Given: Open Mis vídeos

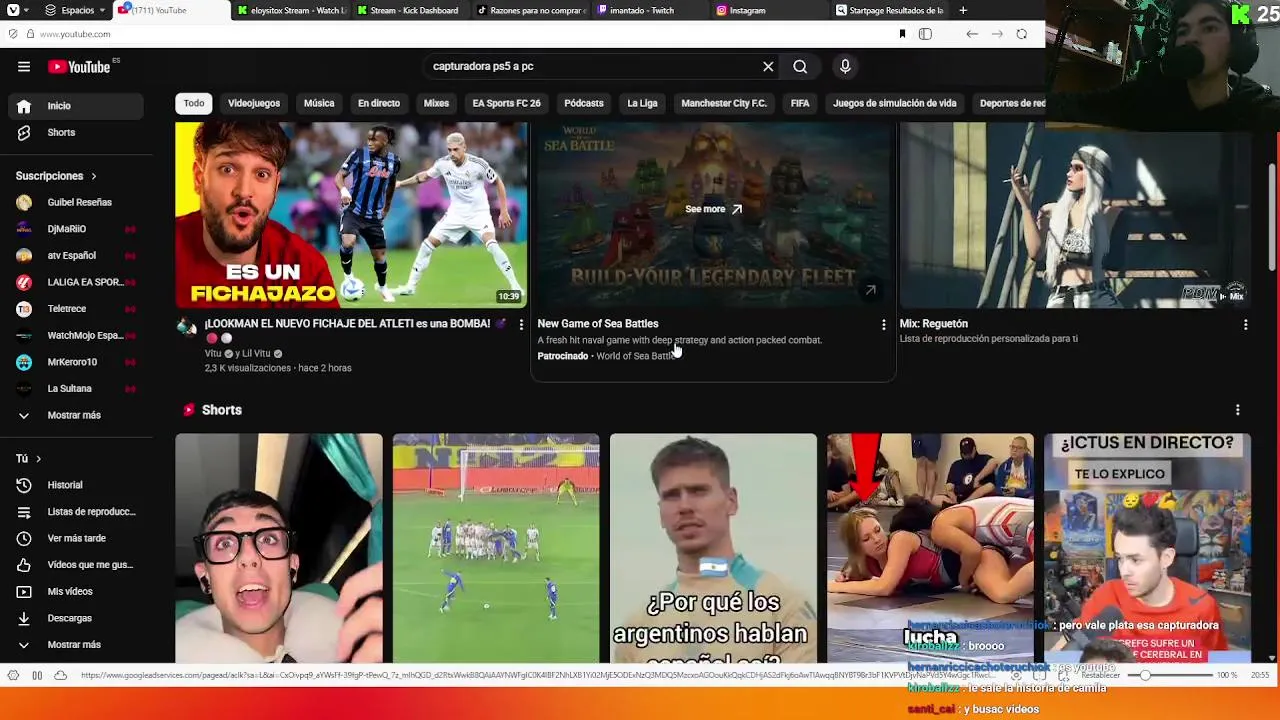Looking at the screenshot, I should tap(76, 592).
